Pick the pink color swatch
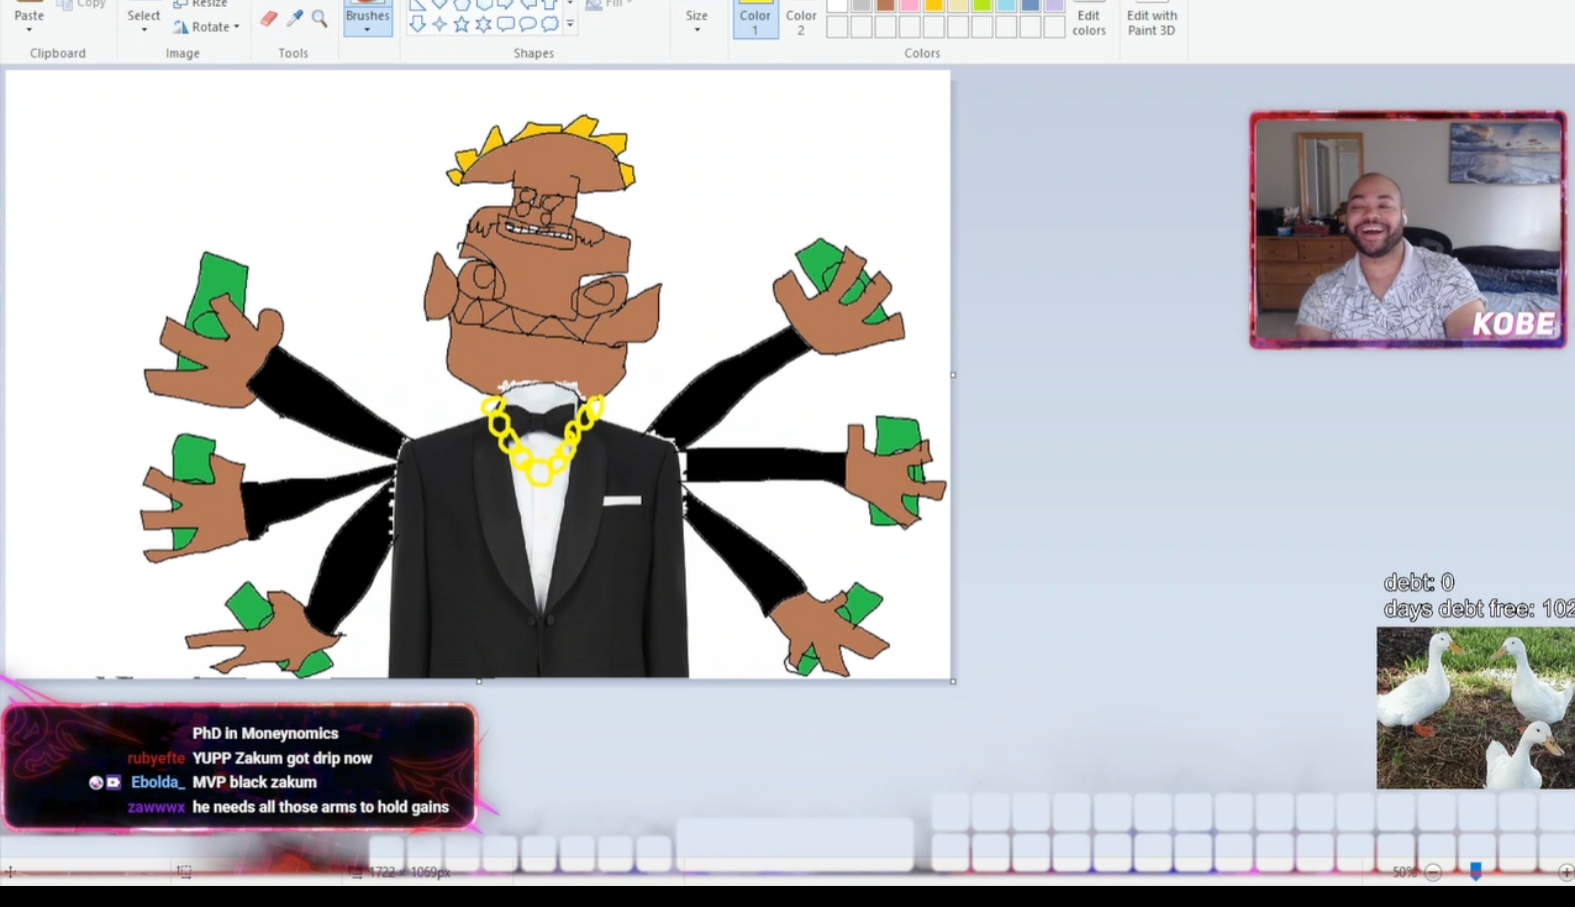The image size is (1575, 907). 909,5
